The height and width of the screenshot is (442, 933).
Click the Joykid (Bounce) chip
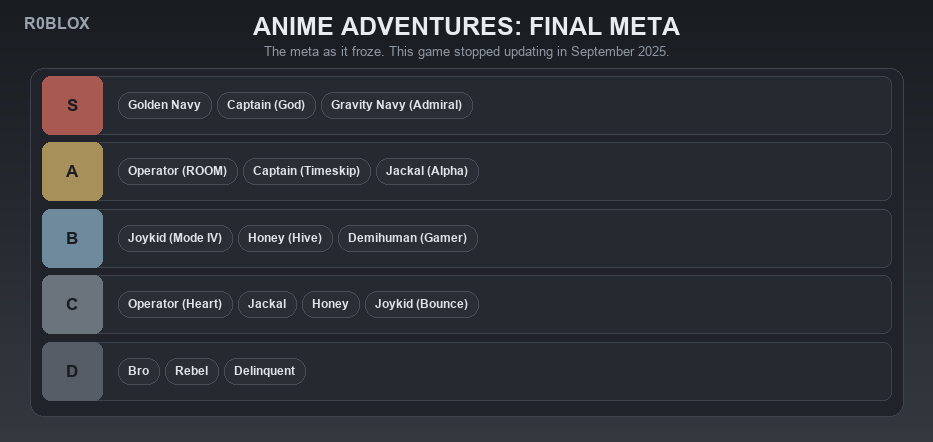(421, 305)
